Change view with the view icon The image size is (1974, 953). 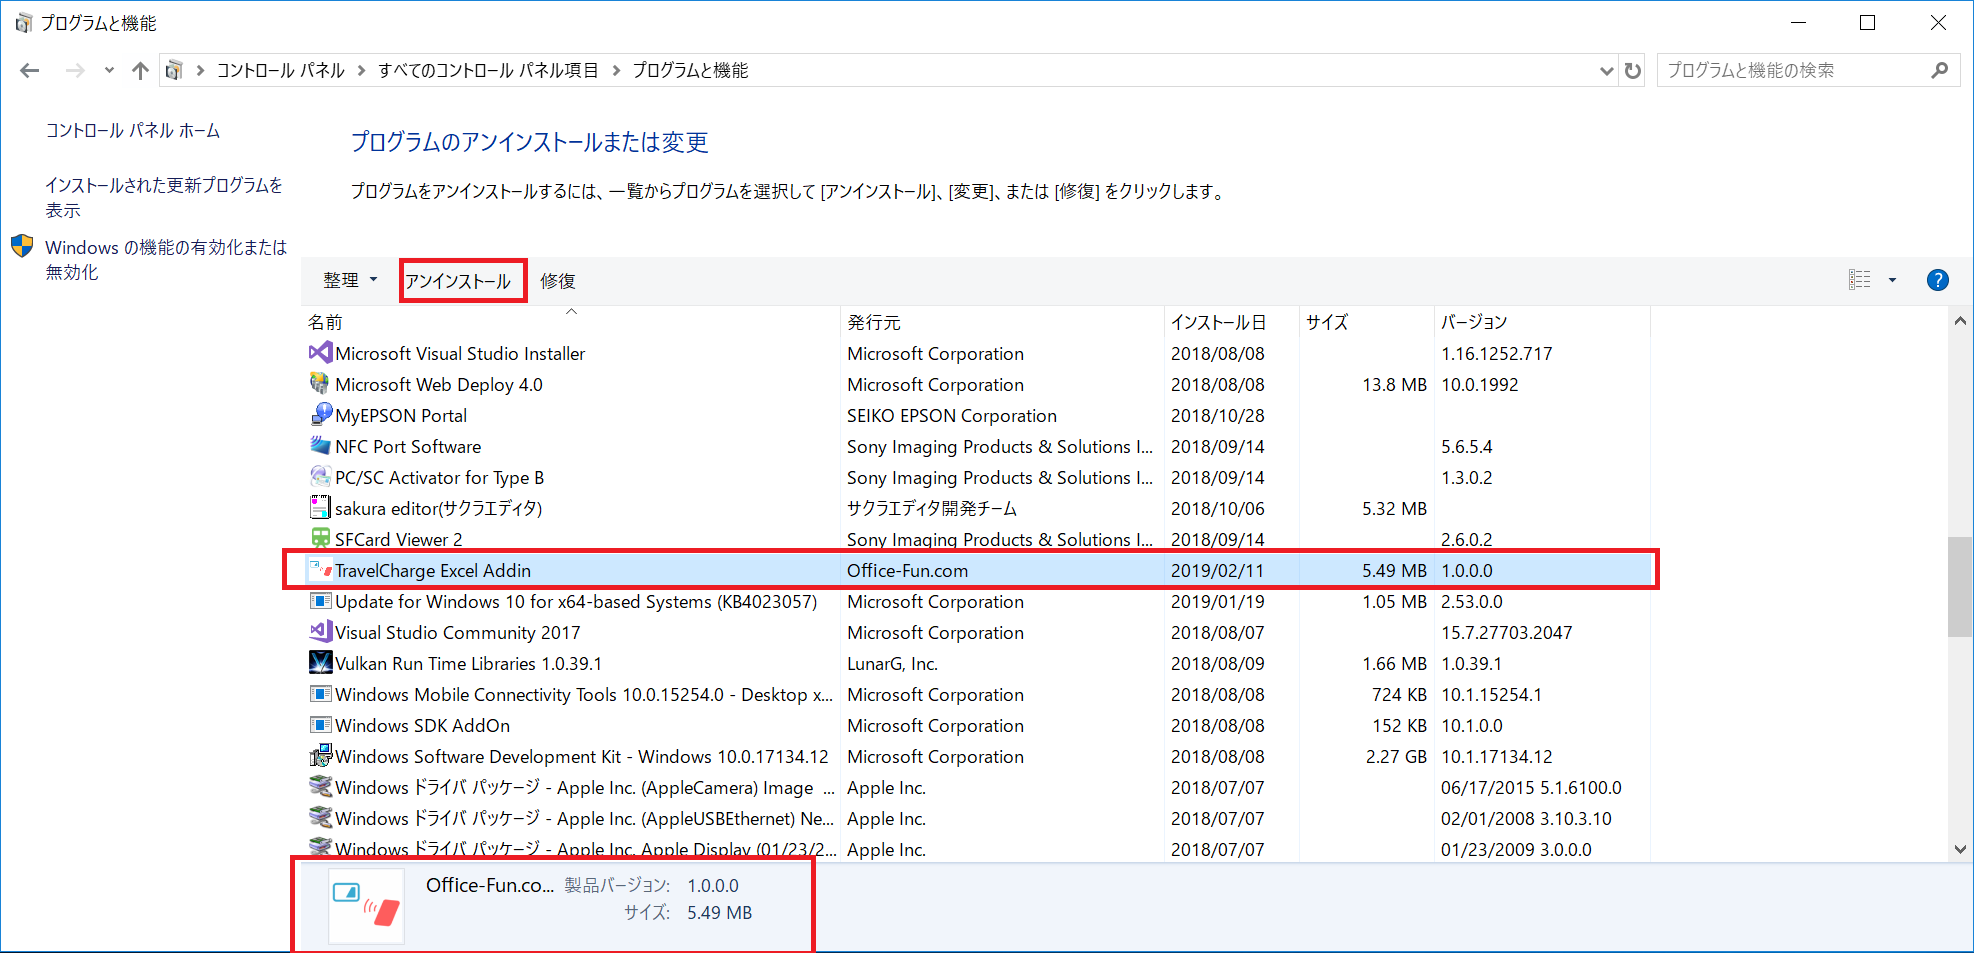coord(1859,280)
